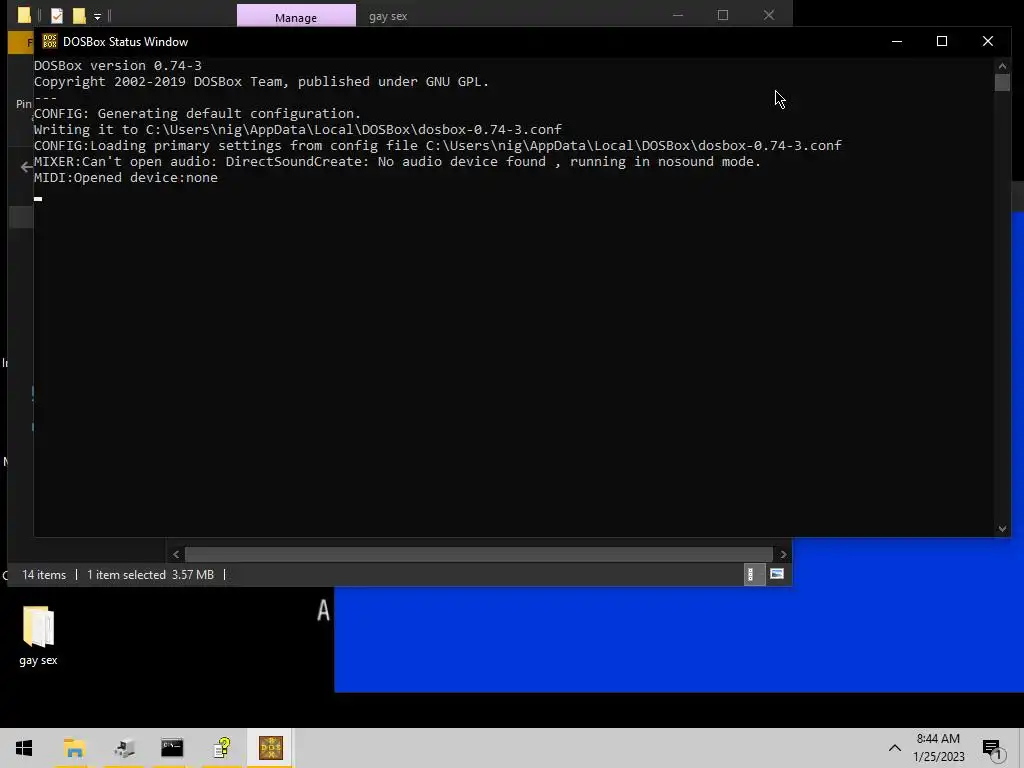Image resolution: width=1024 pixels, height=768 pixels.
Task: Open the Properties quick-access icon in File Explorer
Action: (x=57, y=15)
